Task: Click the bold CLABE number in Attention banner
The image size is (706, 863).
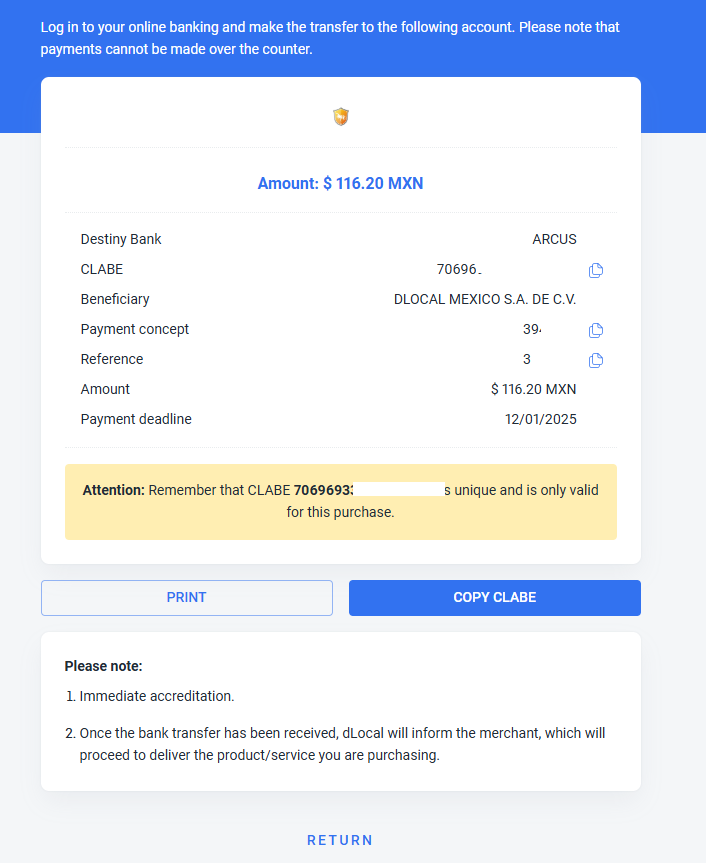Action: point(324,490)
